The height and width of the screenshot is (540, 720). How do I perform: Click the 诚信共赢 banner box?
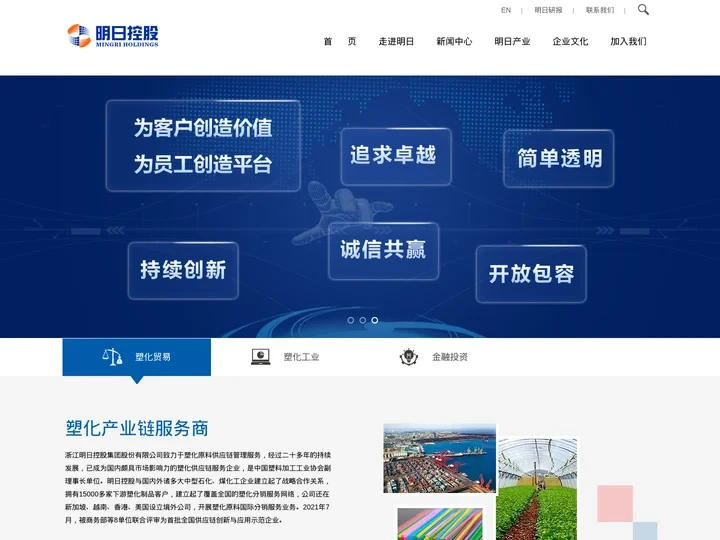[383, 251]
